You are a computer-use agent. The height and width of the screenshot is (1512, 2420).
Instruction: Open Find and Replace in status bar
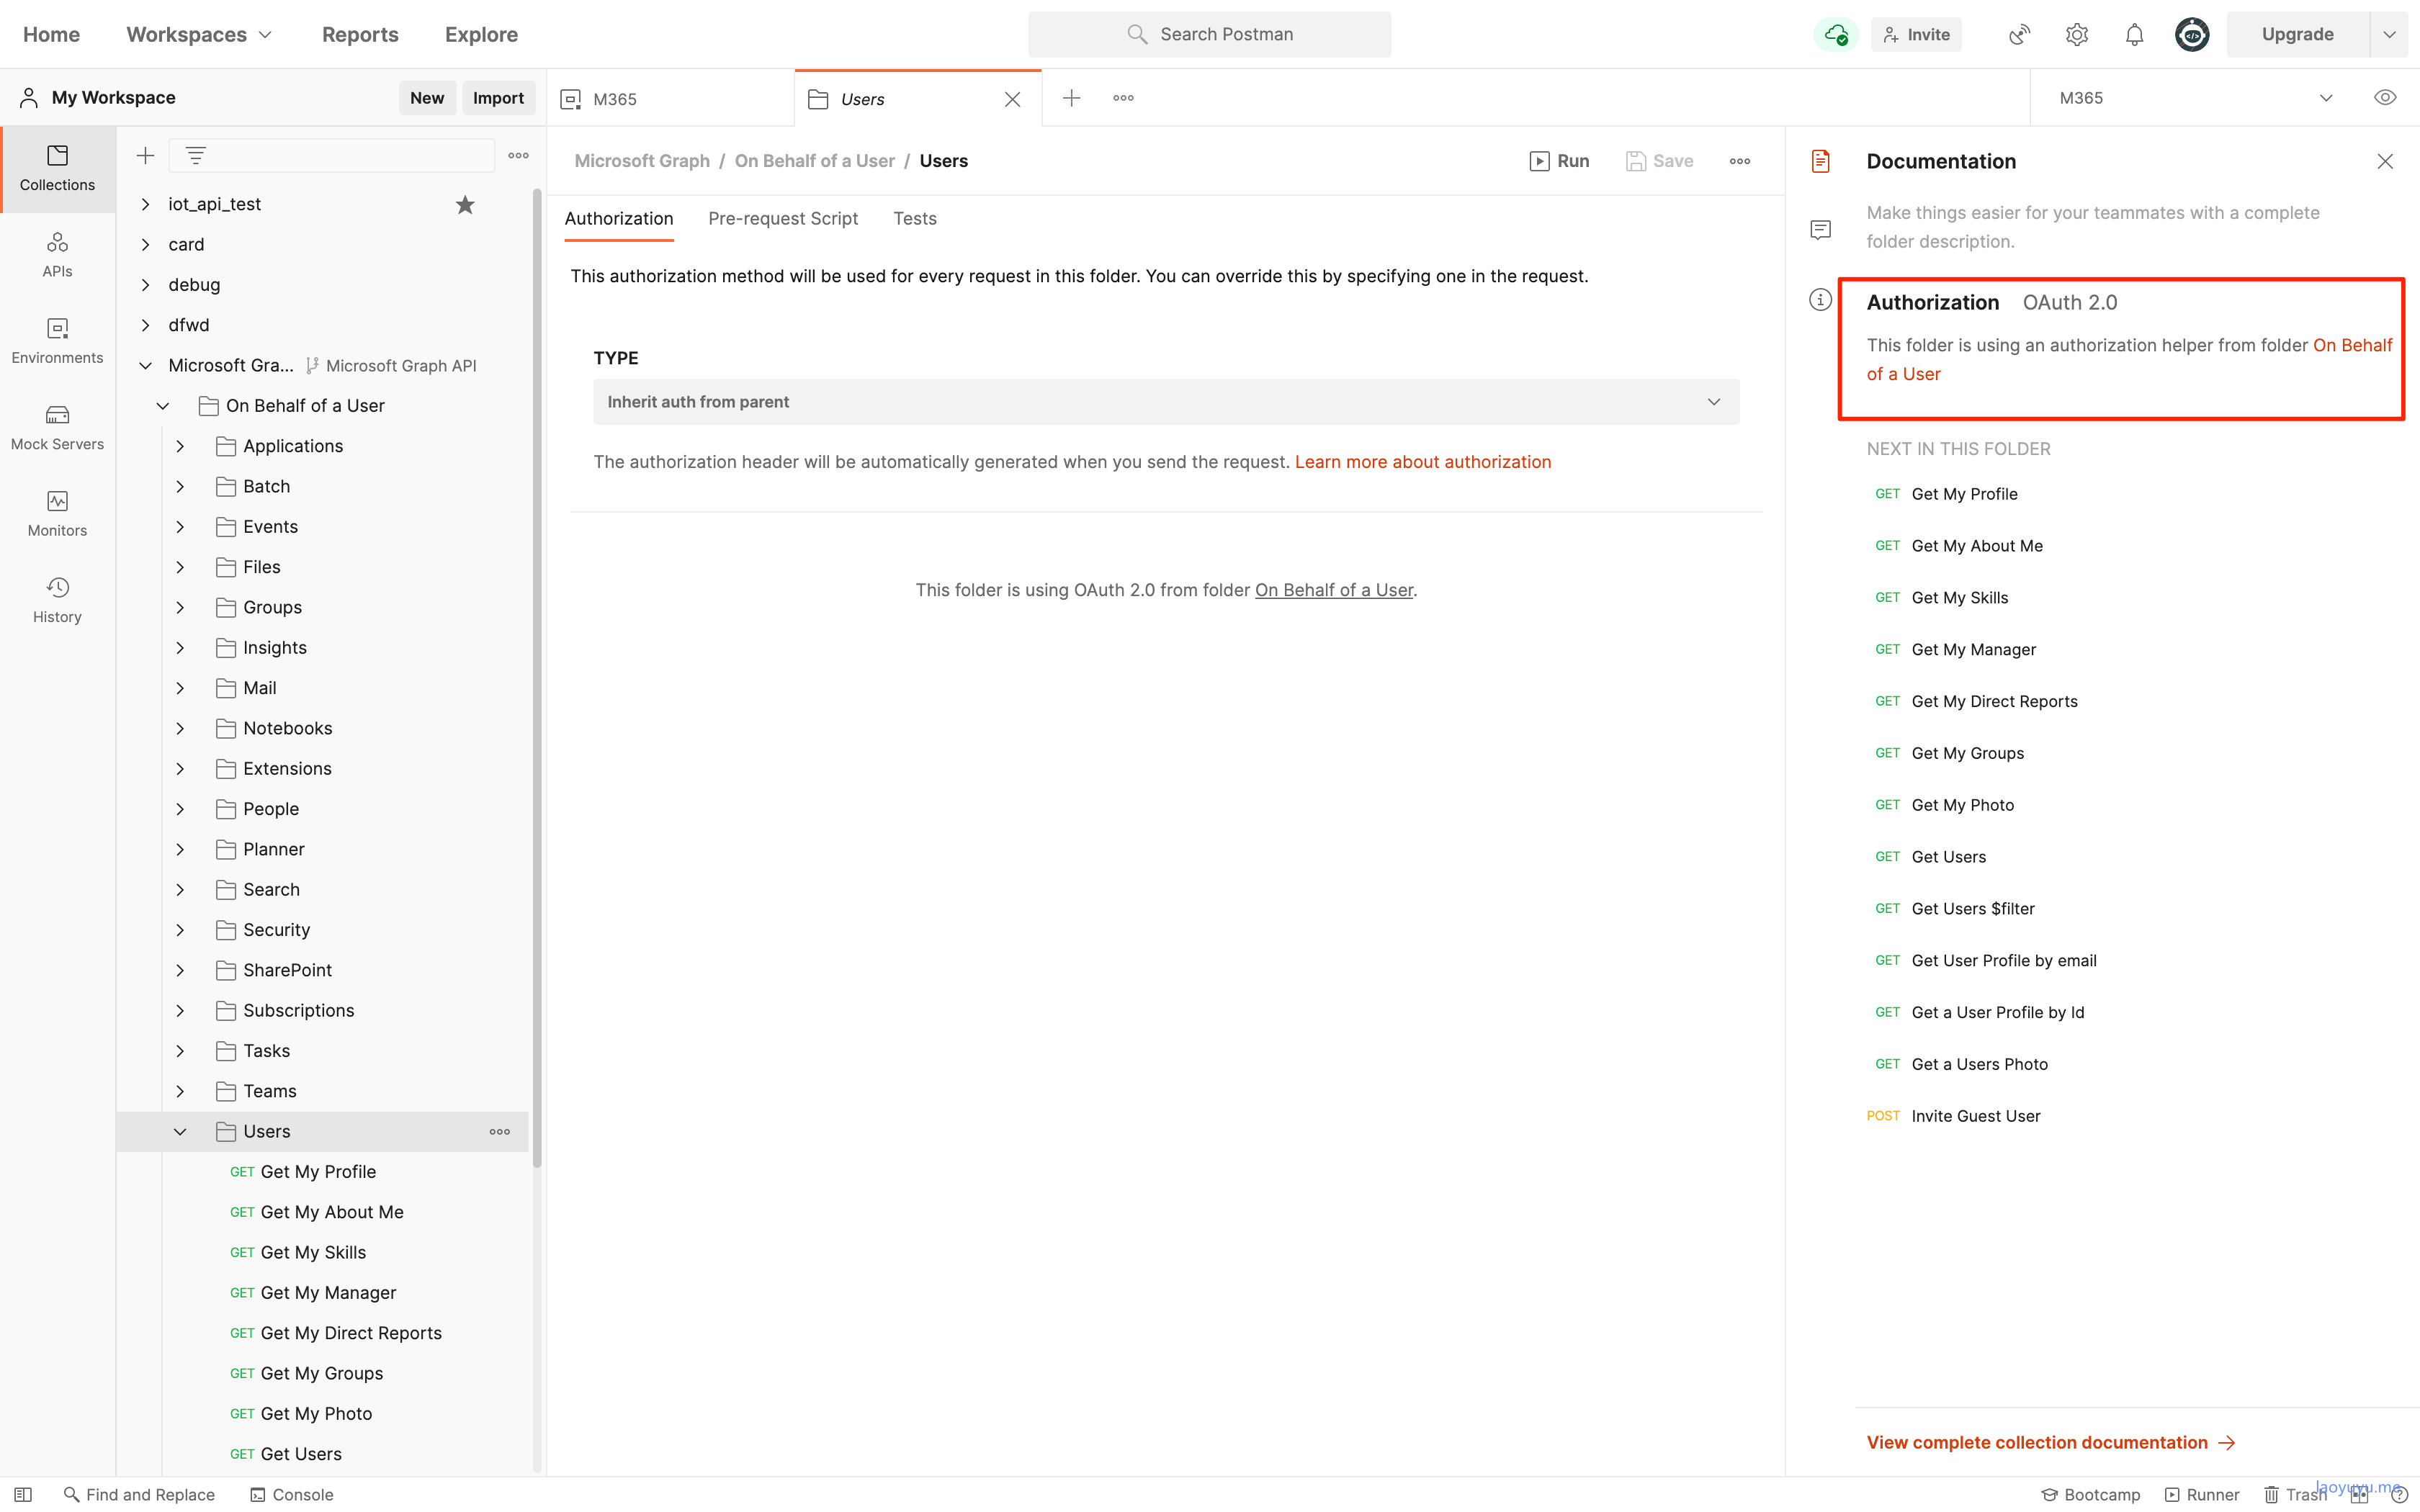139,1494
